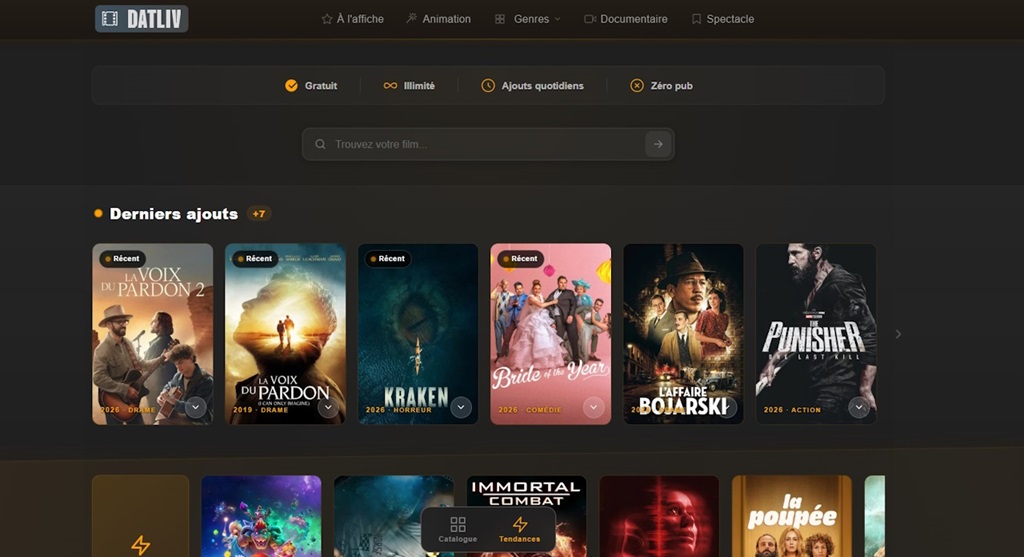
Task: Expand details on Kraken card
Action: (x=461, y=407)
